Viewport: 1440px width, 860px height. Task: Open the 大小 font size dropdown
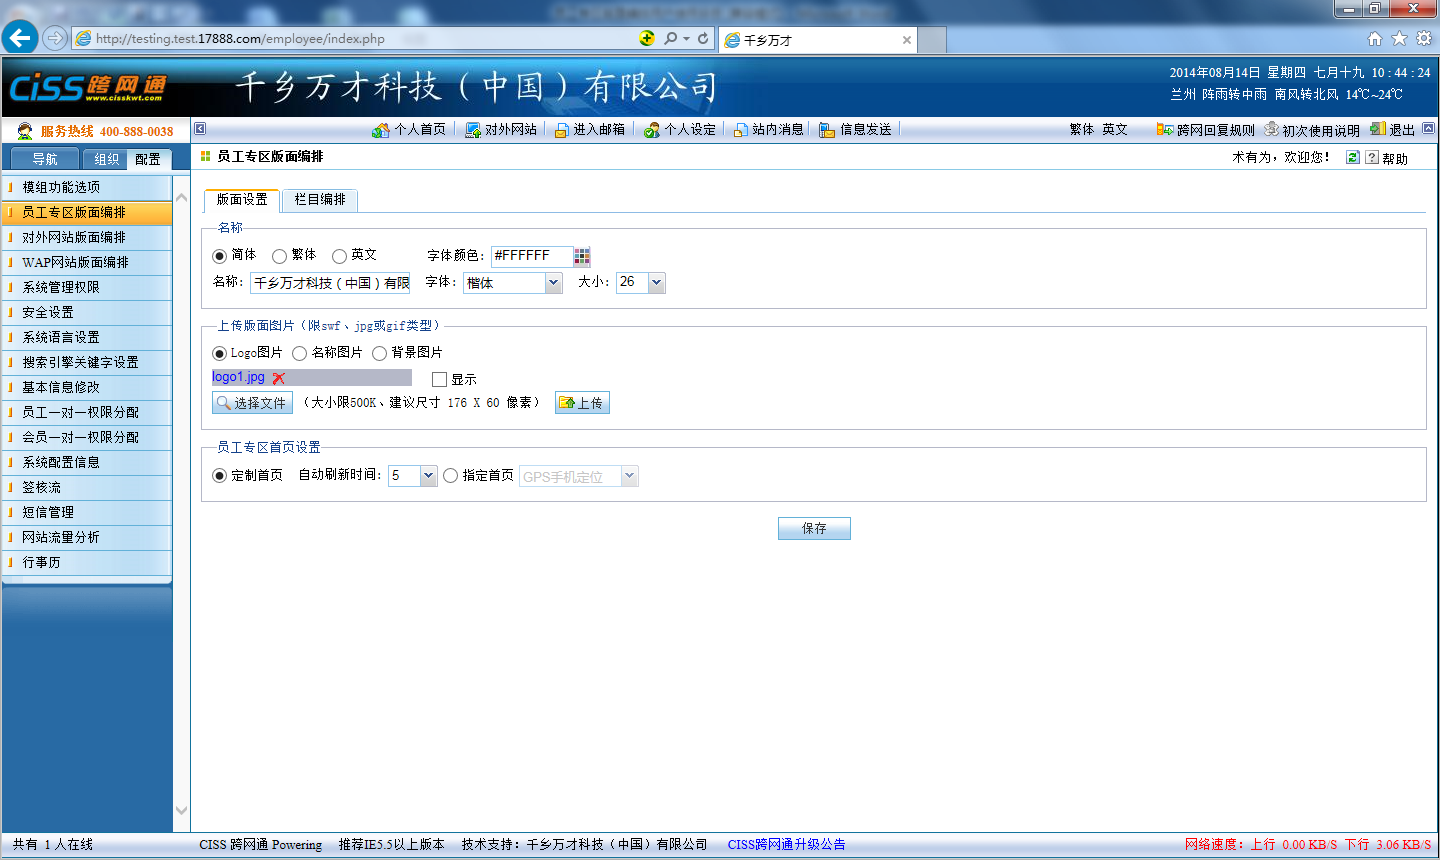657,283
